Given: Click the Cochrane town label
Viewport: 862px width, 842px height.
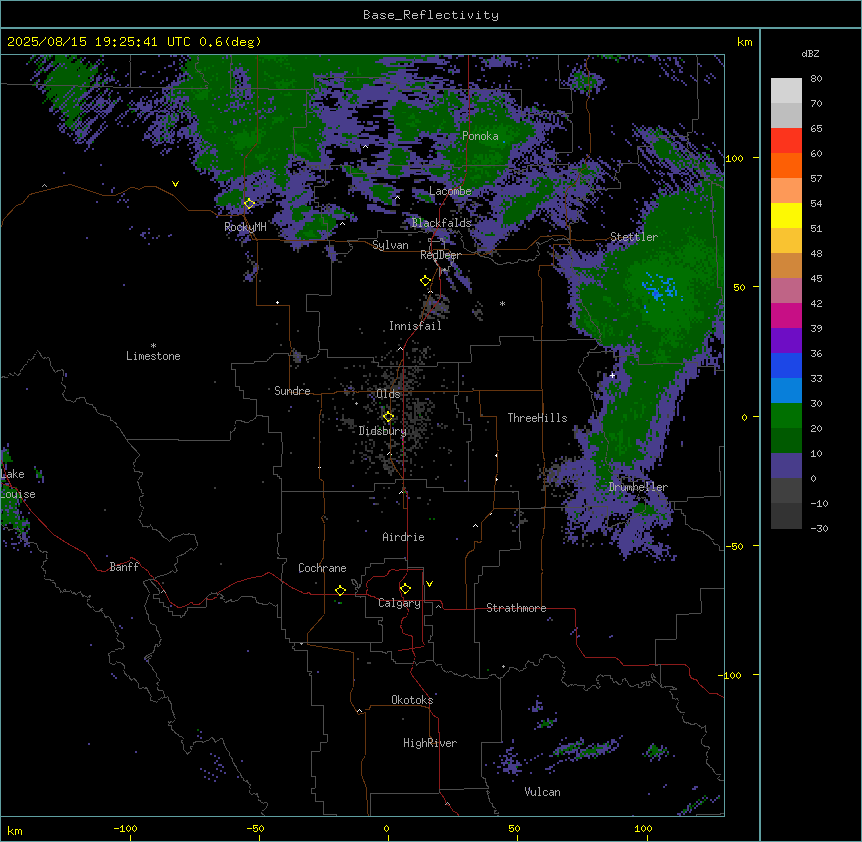Looking at the screenshot, I should [322, 568].
